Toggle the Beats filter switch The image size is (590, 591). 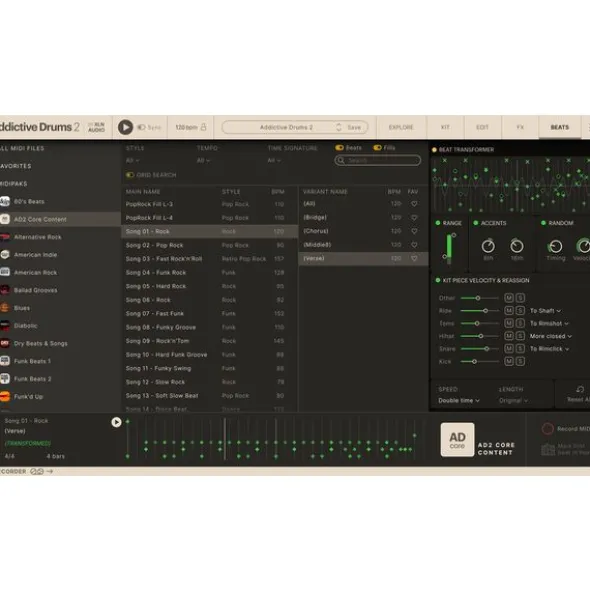pyautogui.click(x=339, y=147)
